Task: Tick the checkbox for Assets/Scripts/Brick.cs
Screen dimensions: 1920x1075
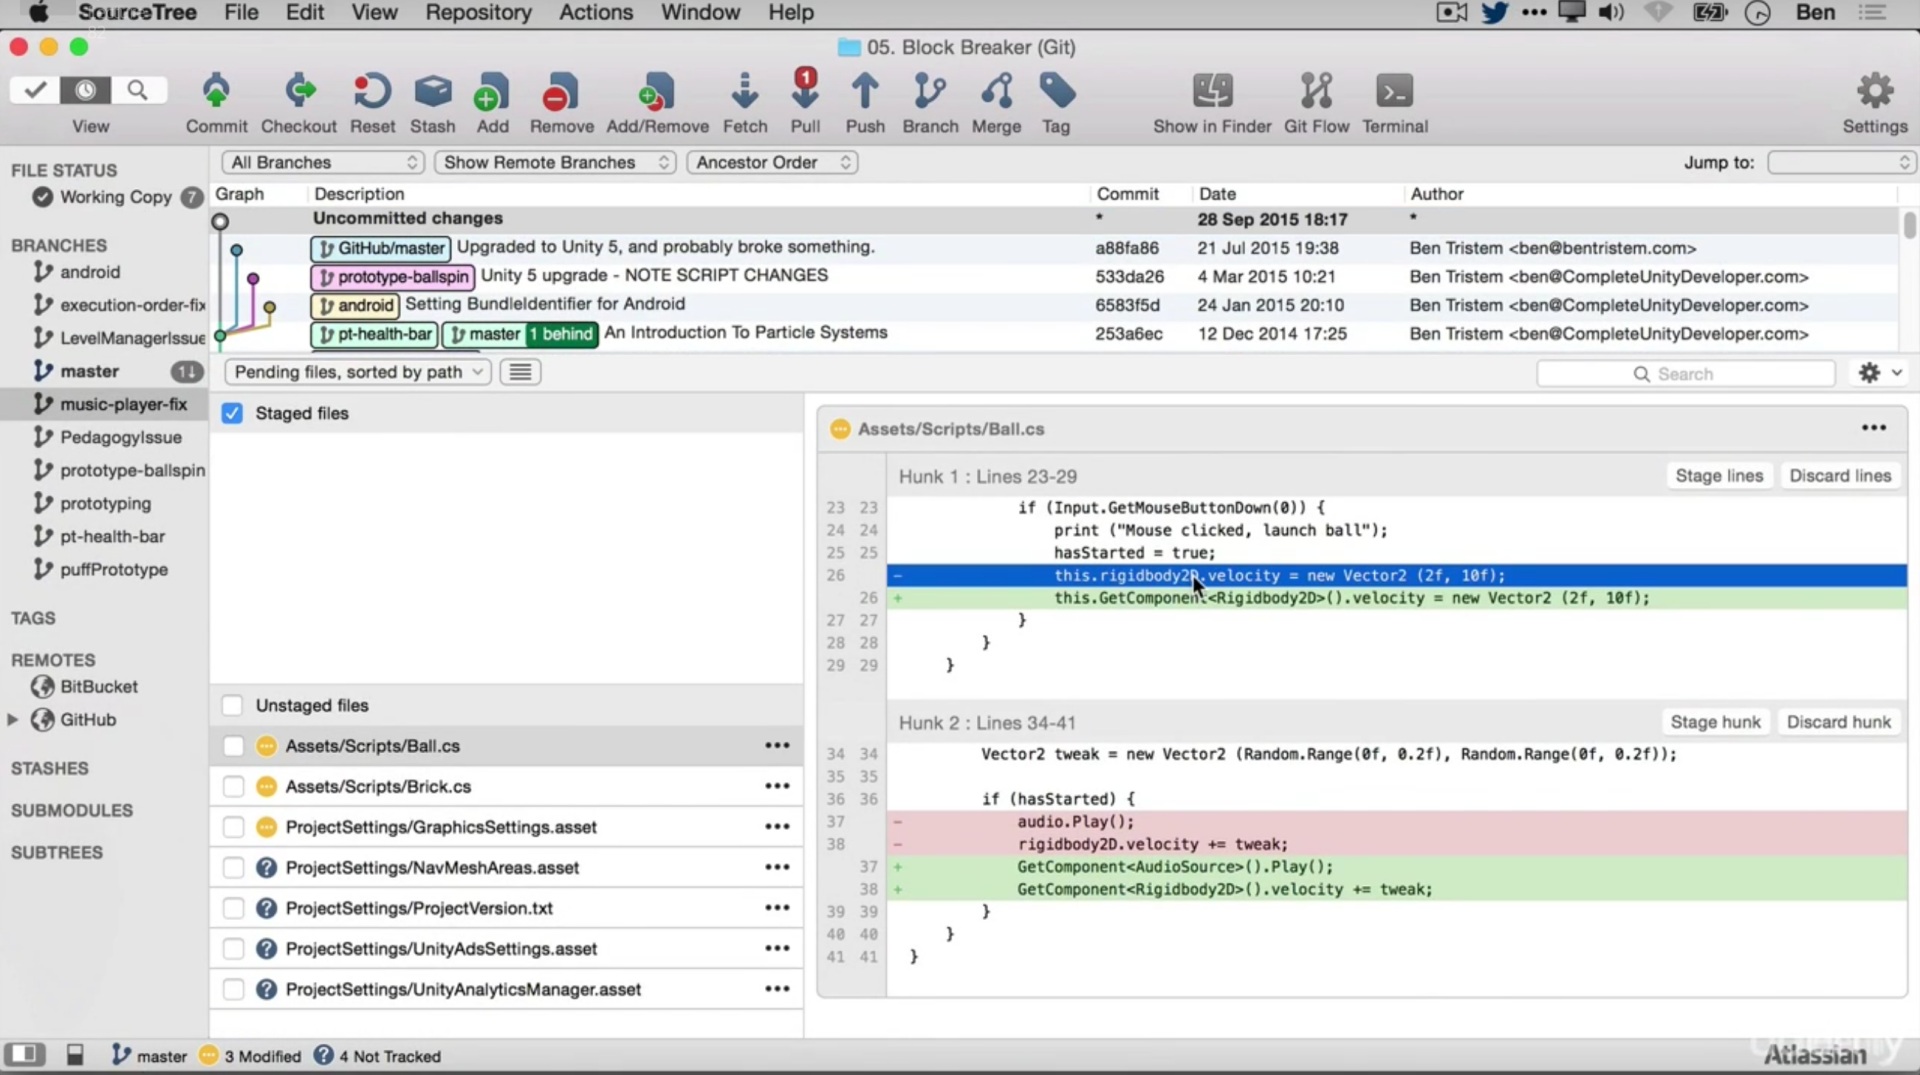Action: 233,787
